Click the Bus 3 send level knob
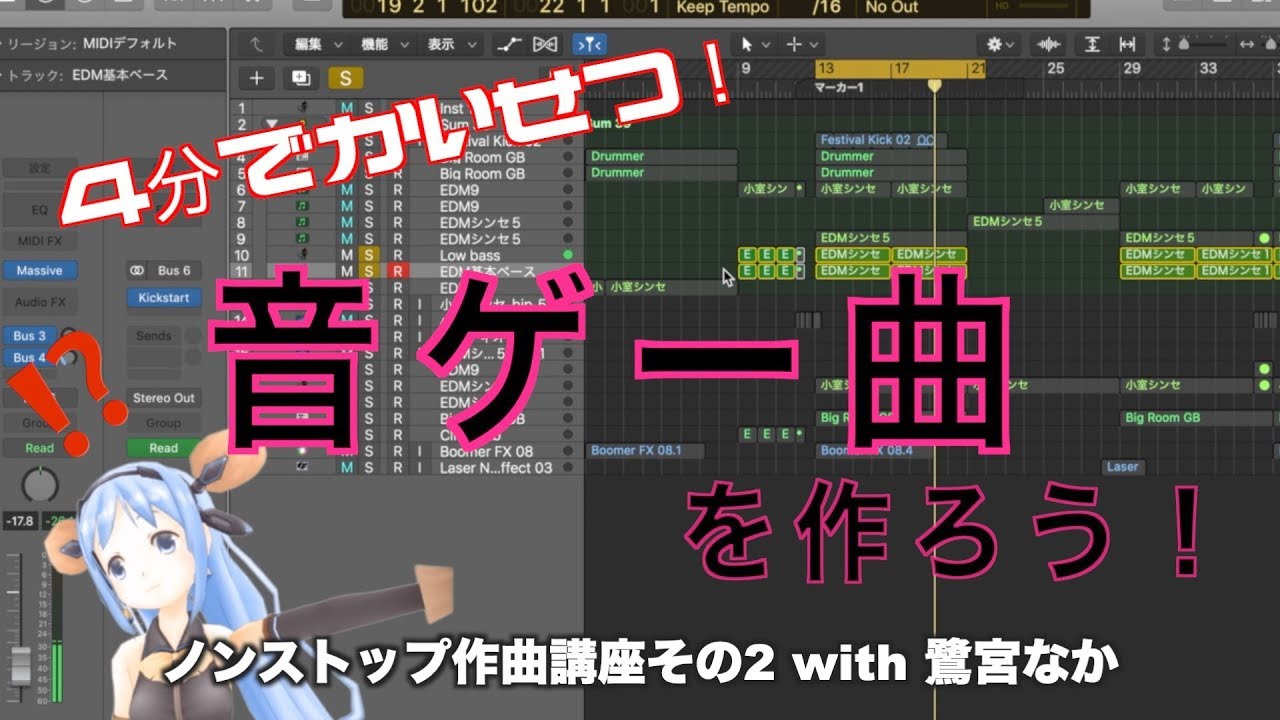The height and width of the screenshot is (720, 1280). click(x=68, y=336)
